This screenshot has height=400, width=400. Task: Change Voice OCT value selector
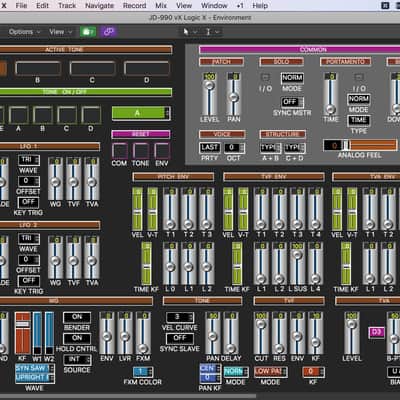click(234, 148)
